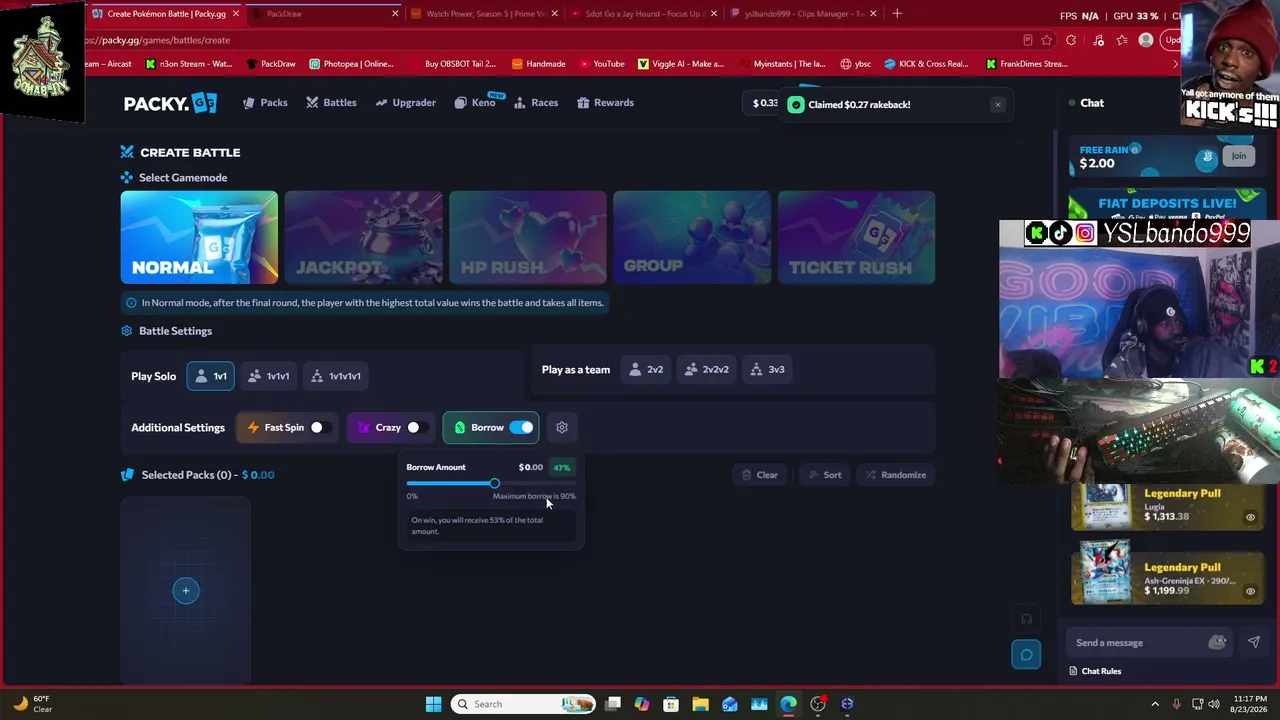The width and height of the screenshot is (1280, 720).
Task: Show hidden system tray icons
Action: click(x=1155, y=704)
